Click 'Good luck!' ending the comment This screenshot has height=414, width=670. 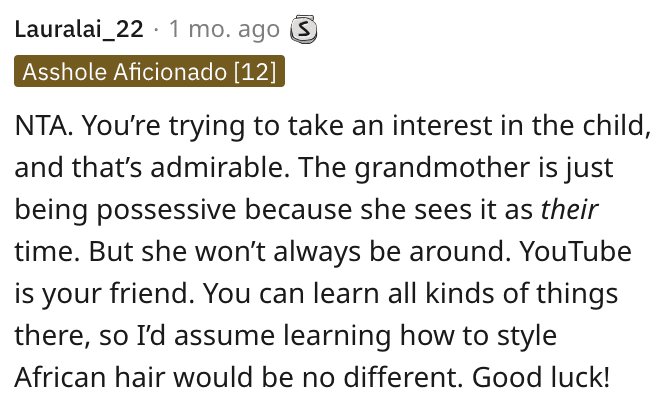point(541,377)
